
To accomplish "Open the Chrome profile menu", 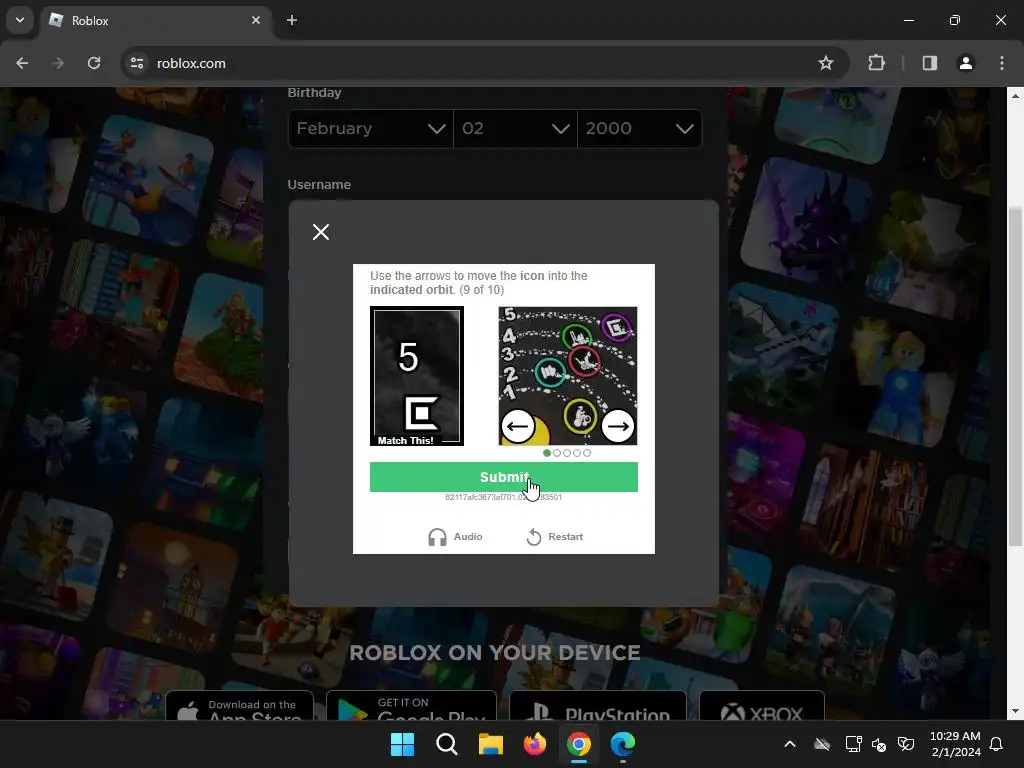I will (966, 63).
